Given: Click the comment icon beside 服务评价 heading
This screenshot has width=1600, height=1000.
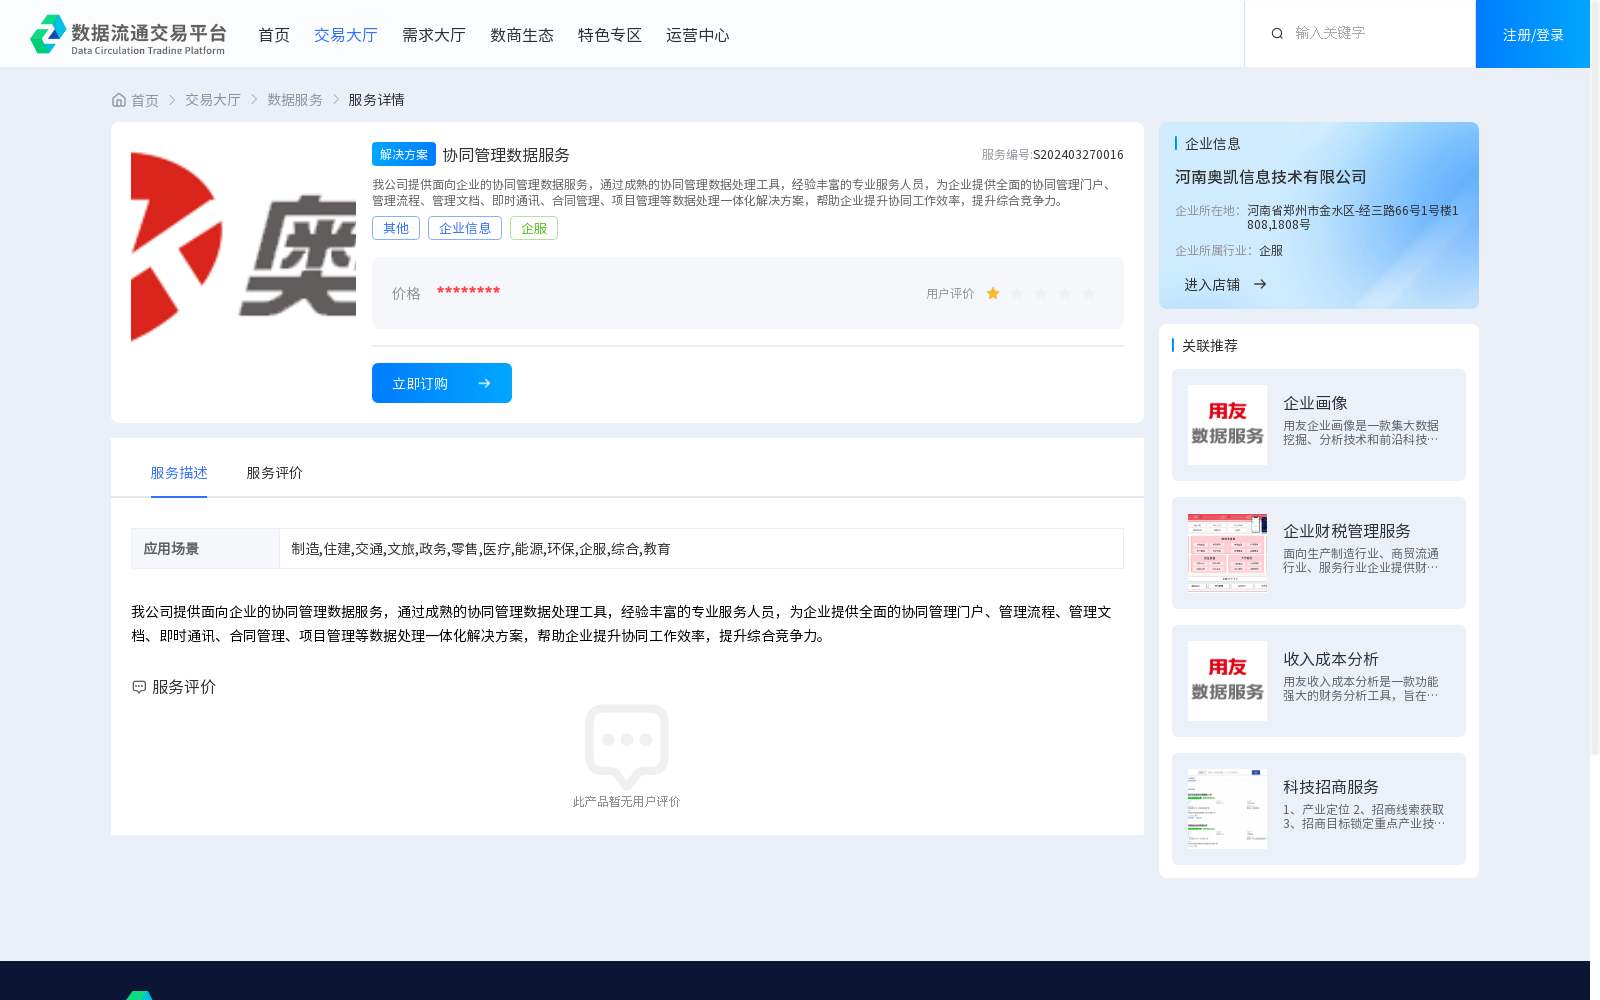Looking at the screenshot, I should 139,687.
